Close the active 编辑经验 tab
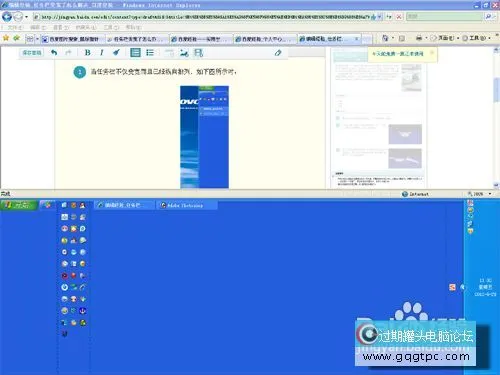 [x=357, y=39]
